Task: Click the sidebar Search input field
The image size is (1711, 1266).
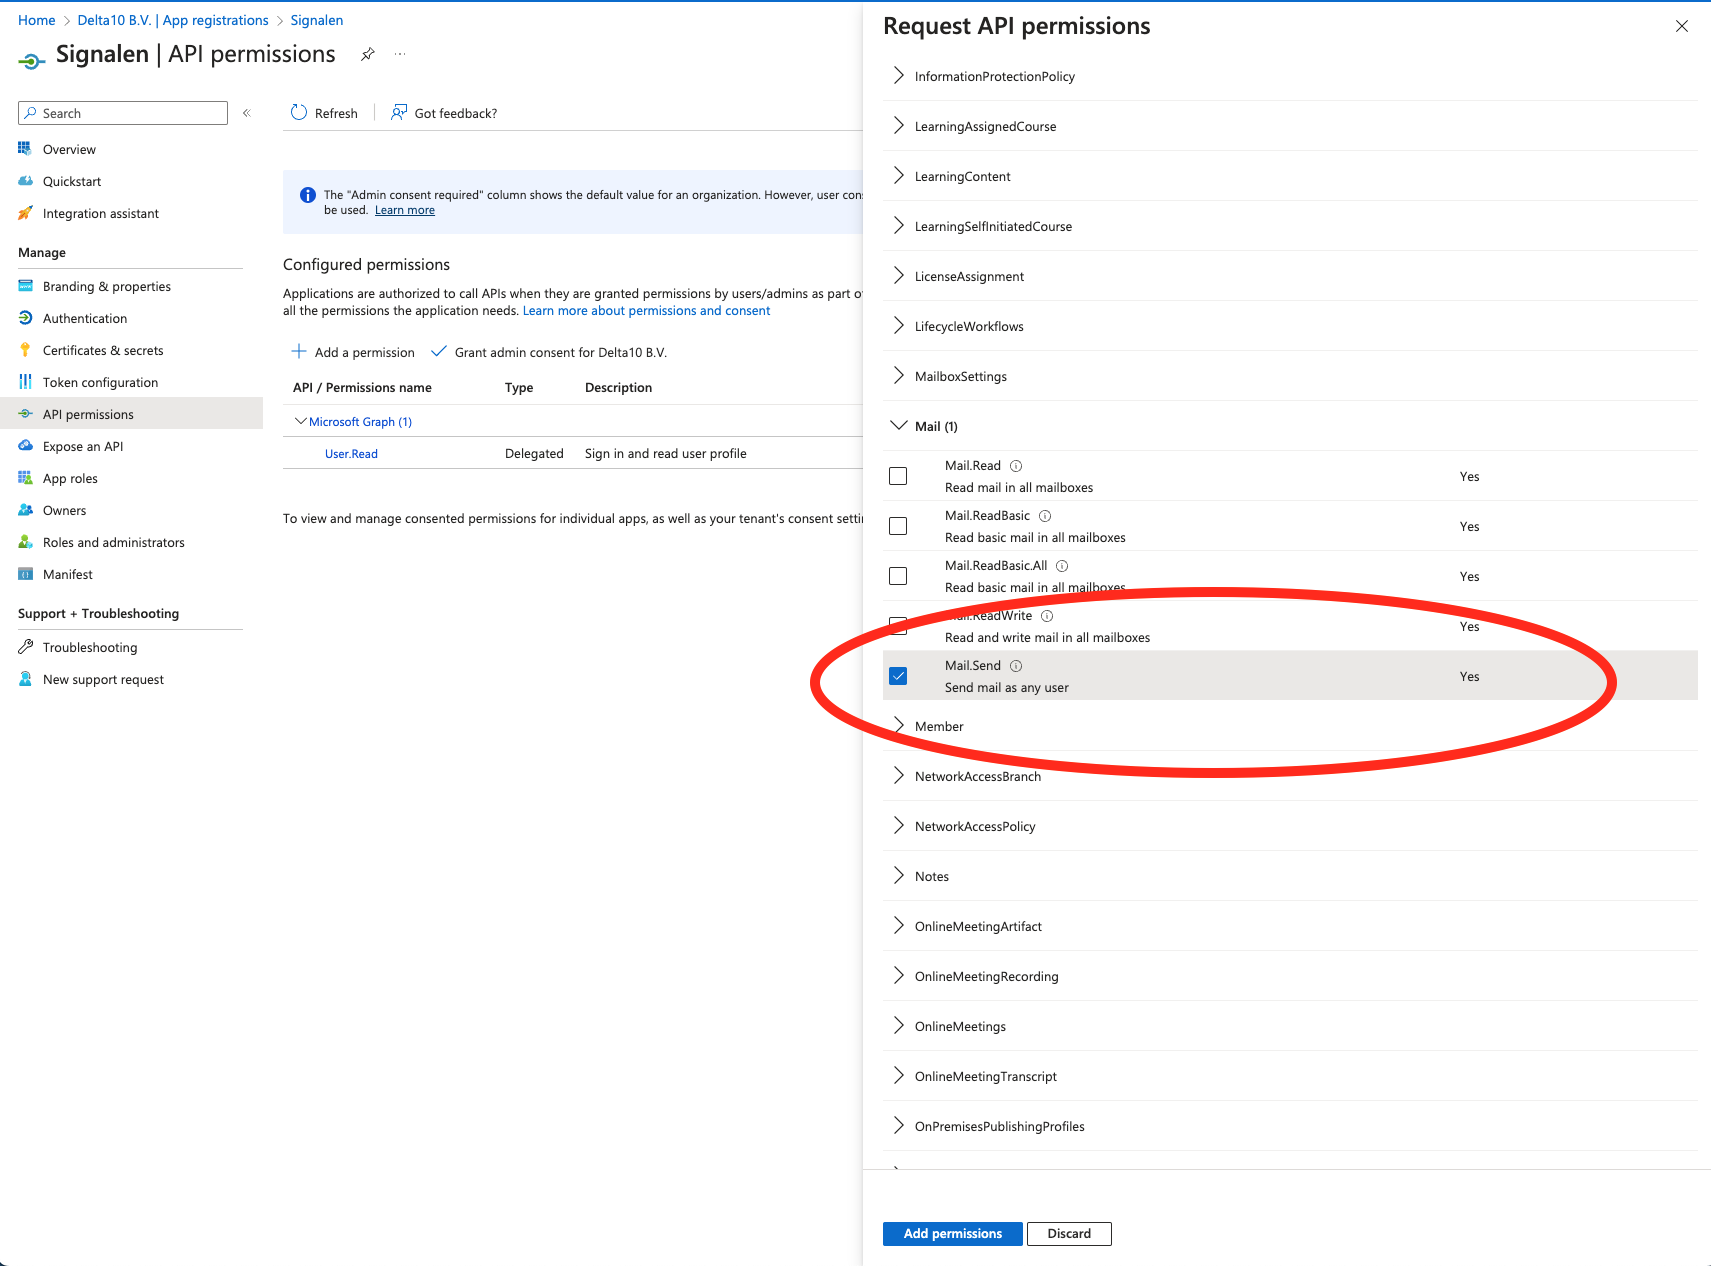Action: pos(130,113)
